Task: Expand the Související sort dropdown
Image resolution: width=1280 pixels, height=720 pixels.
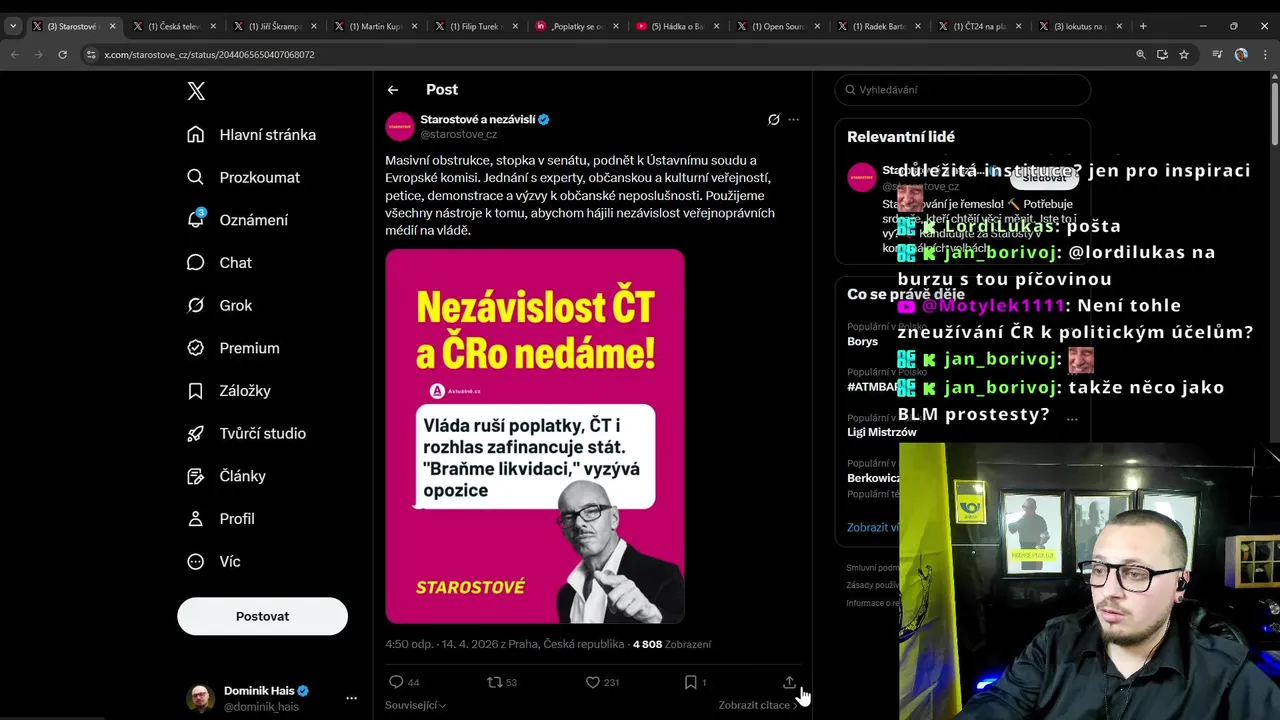Action: 416,705
